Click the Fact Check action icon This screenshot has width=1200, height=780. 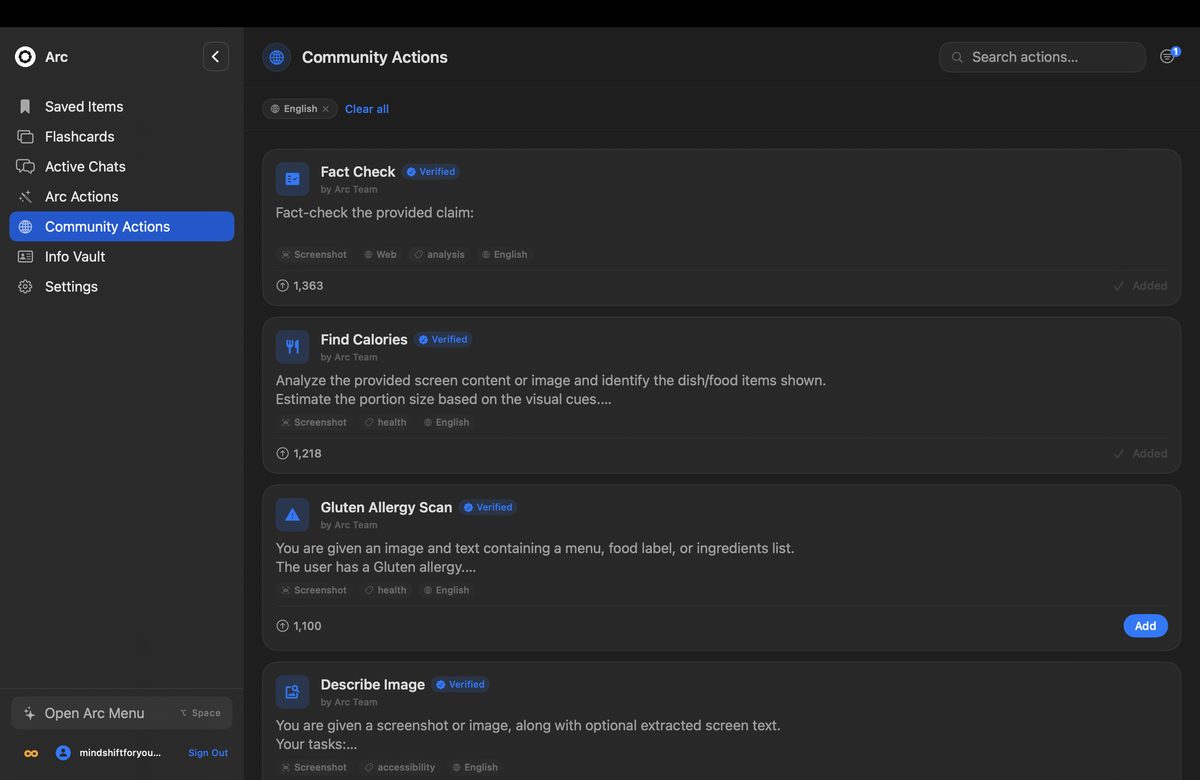pyautogui.click(x=293, y=179)
